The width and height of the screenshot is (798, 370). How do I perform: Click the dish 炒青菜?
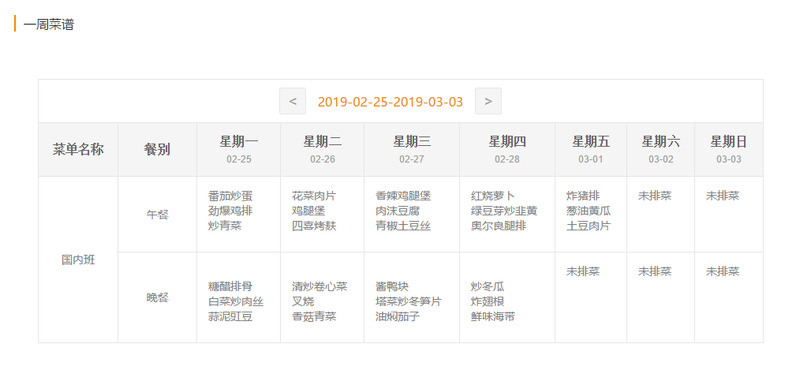pyautogui.click(x=225, y=226)
